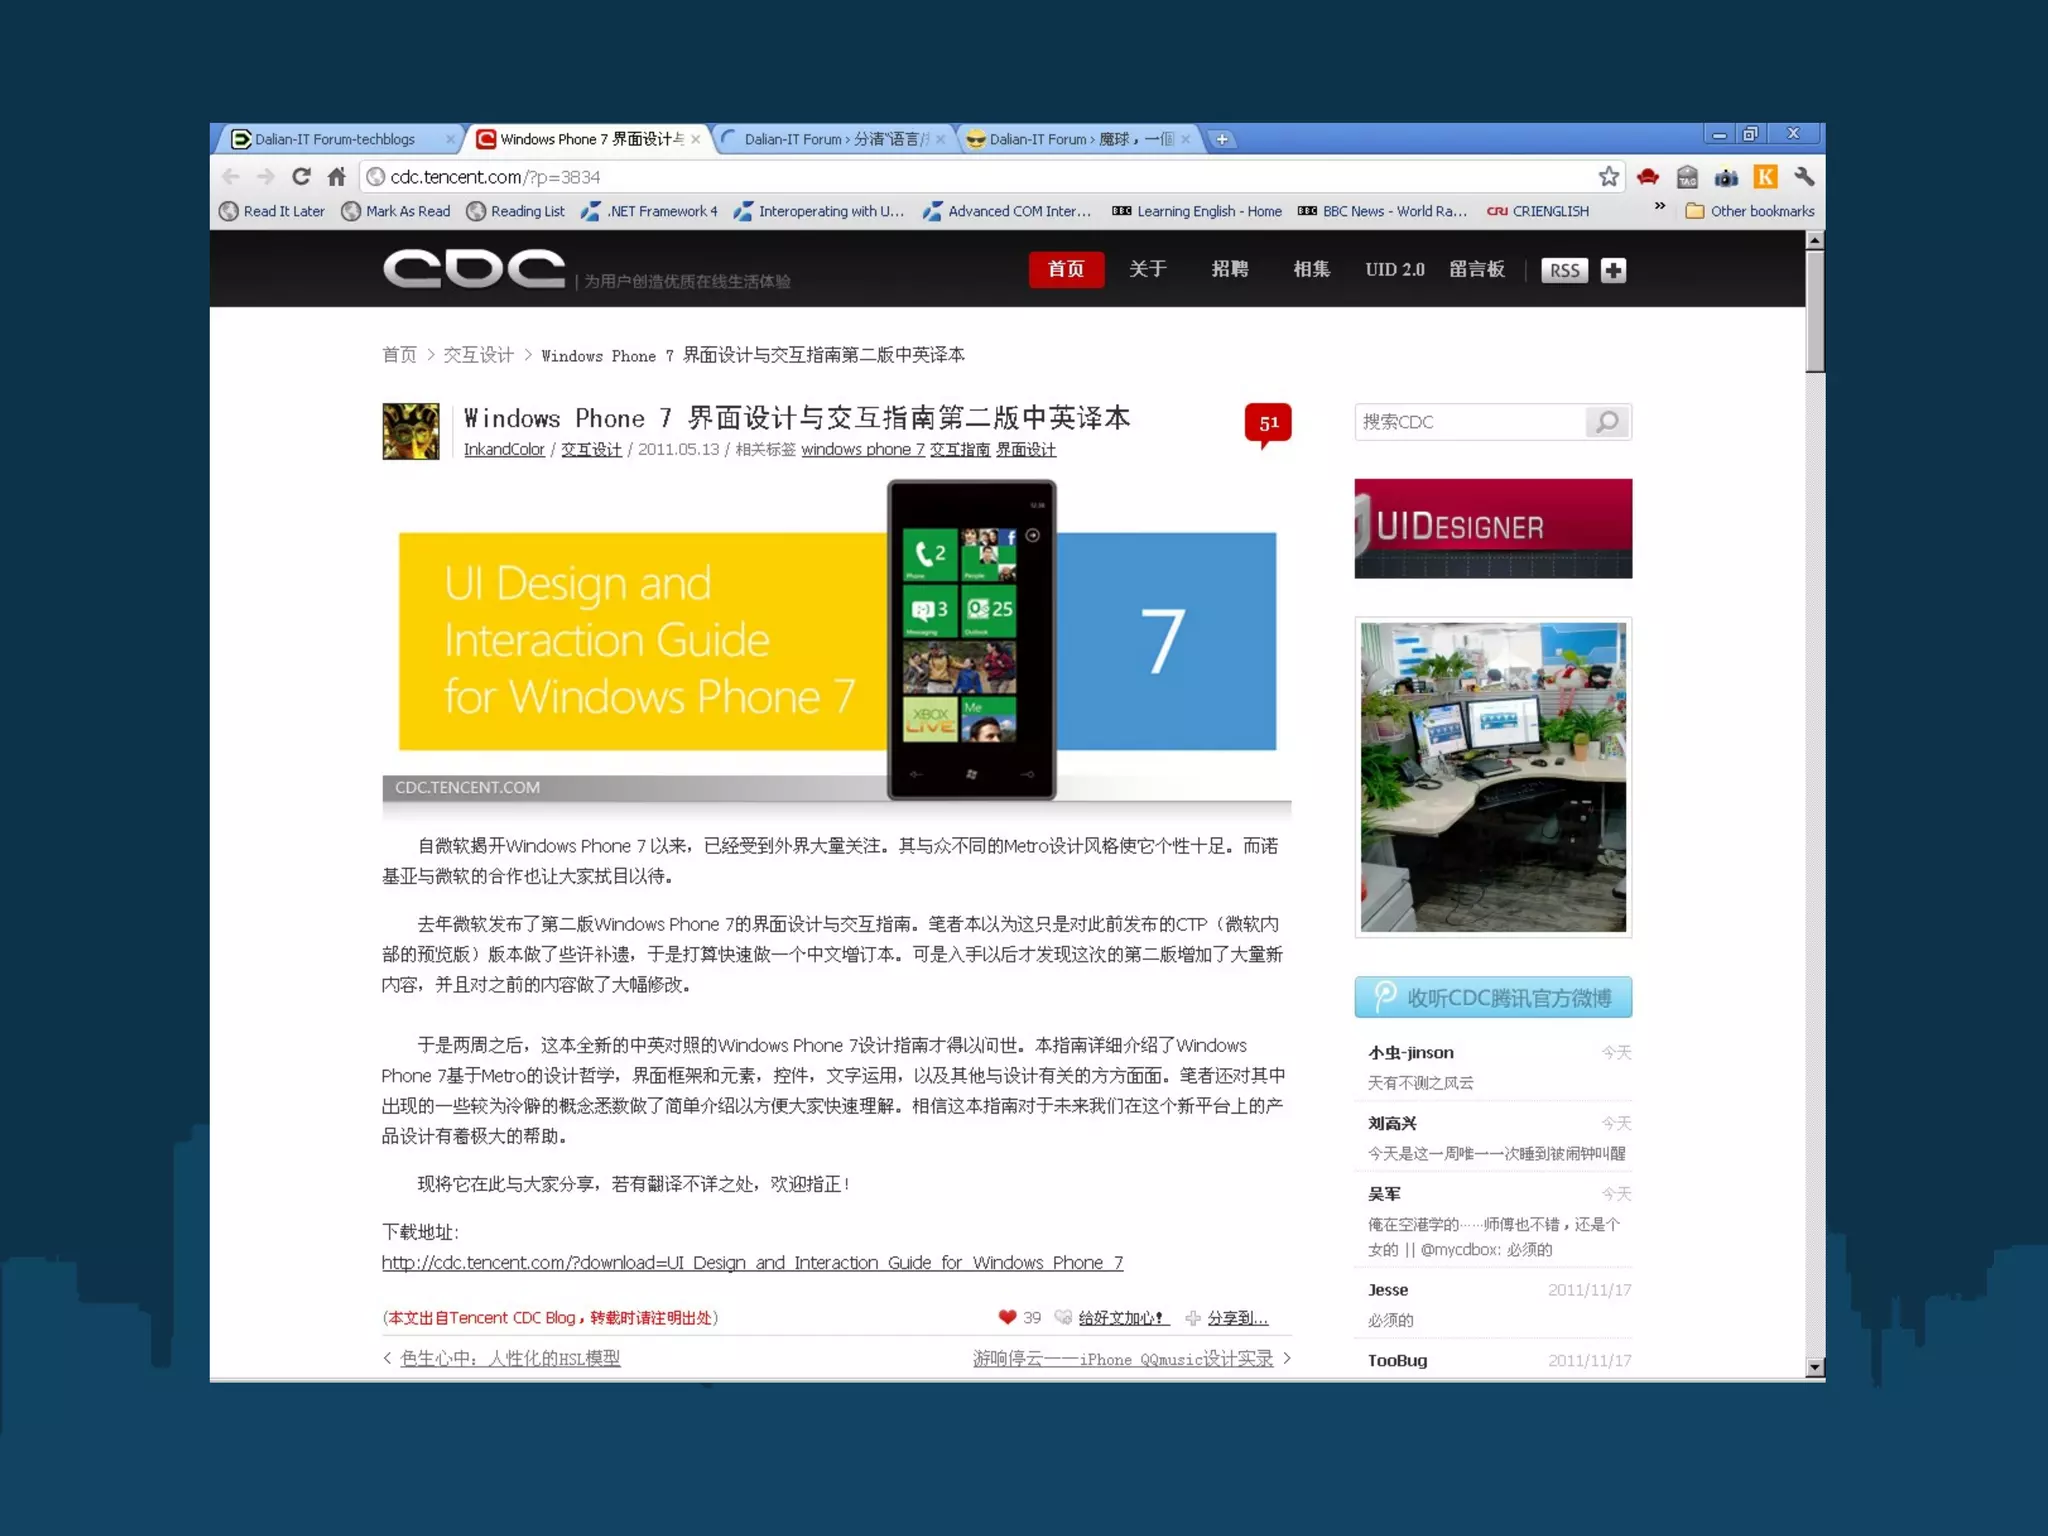2048x1536 pixels.
Task: Click the heart like icon near 39
Action: [1007, 1317]
